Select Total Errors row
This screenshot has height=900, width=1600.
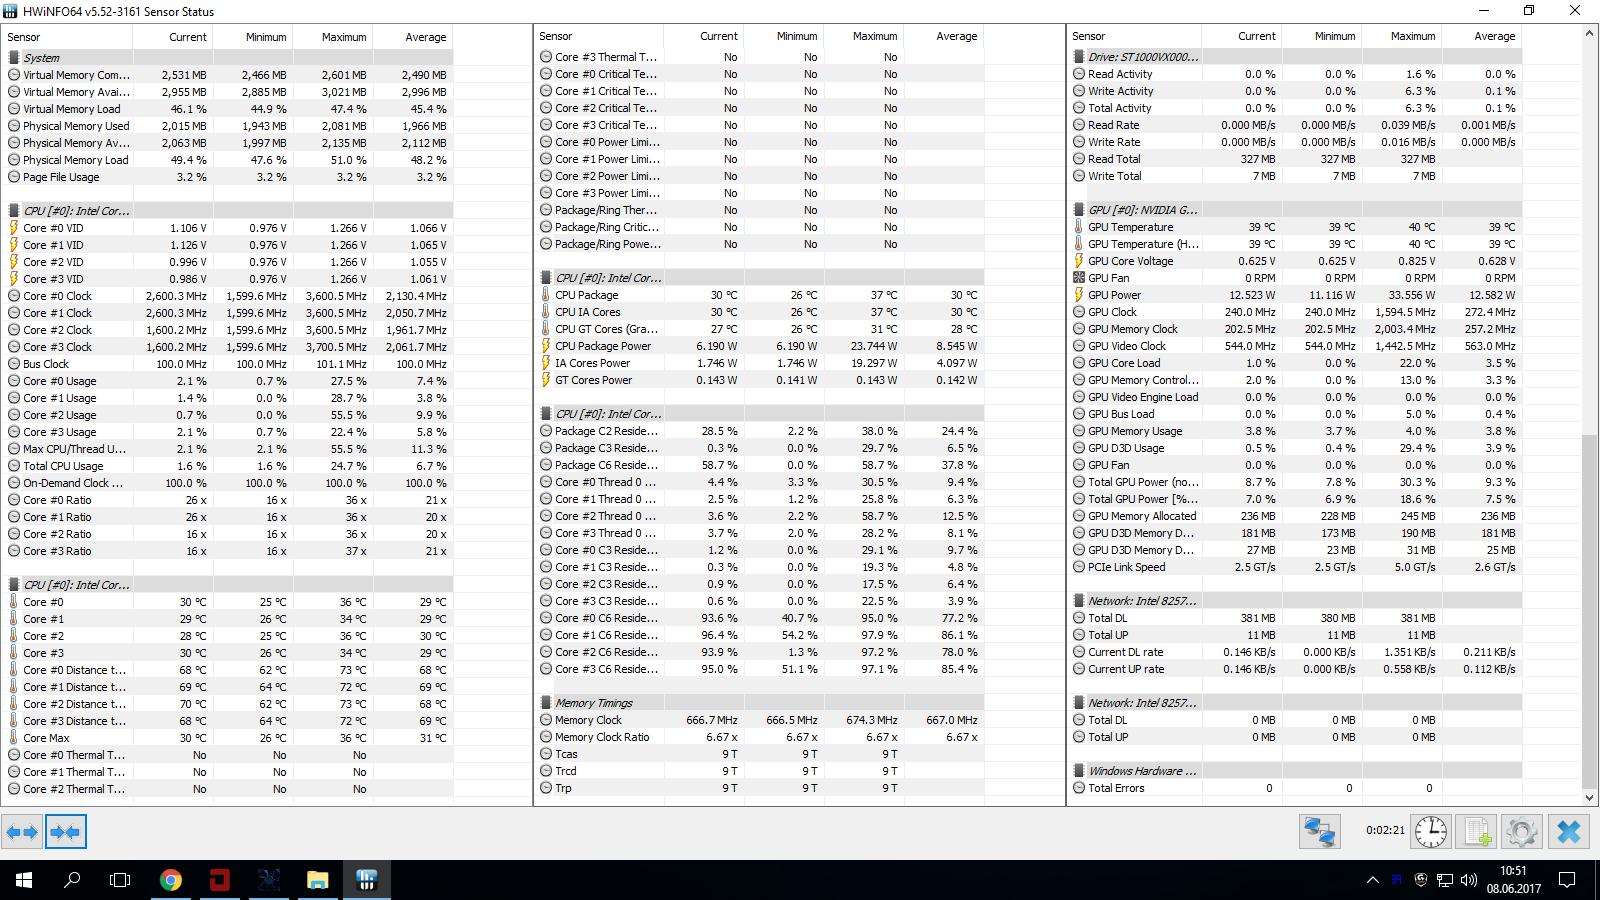click(x=1295, y=788)
